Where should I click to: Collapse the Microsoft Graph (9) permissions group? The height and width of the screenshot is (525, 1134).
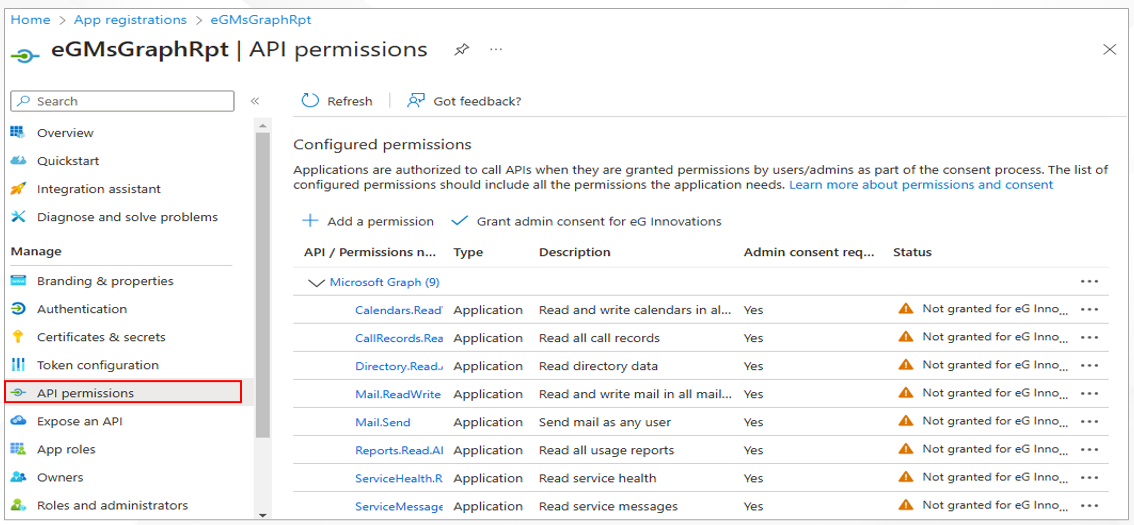click(x=316, y=283)
